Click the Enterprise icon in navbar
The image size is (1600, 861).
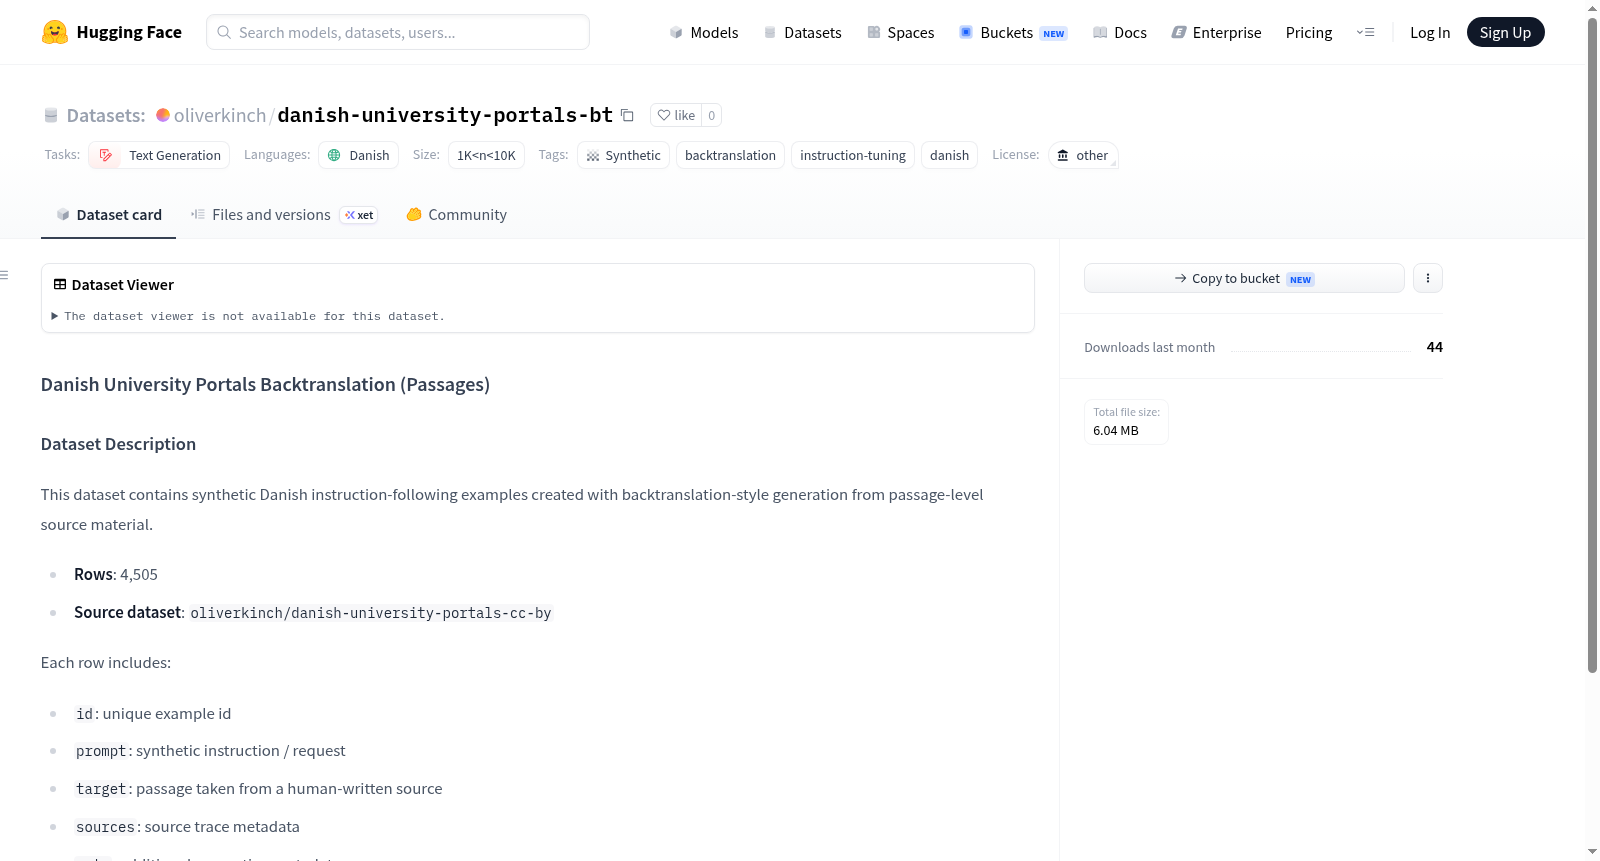tap(1179, 32)
